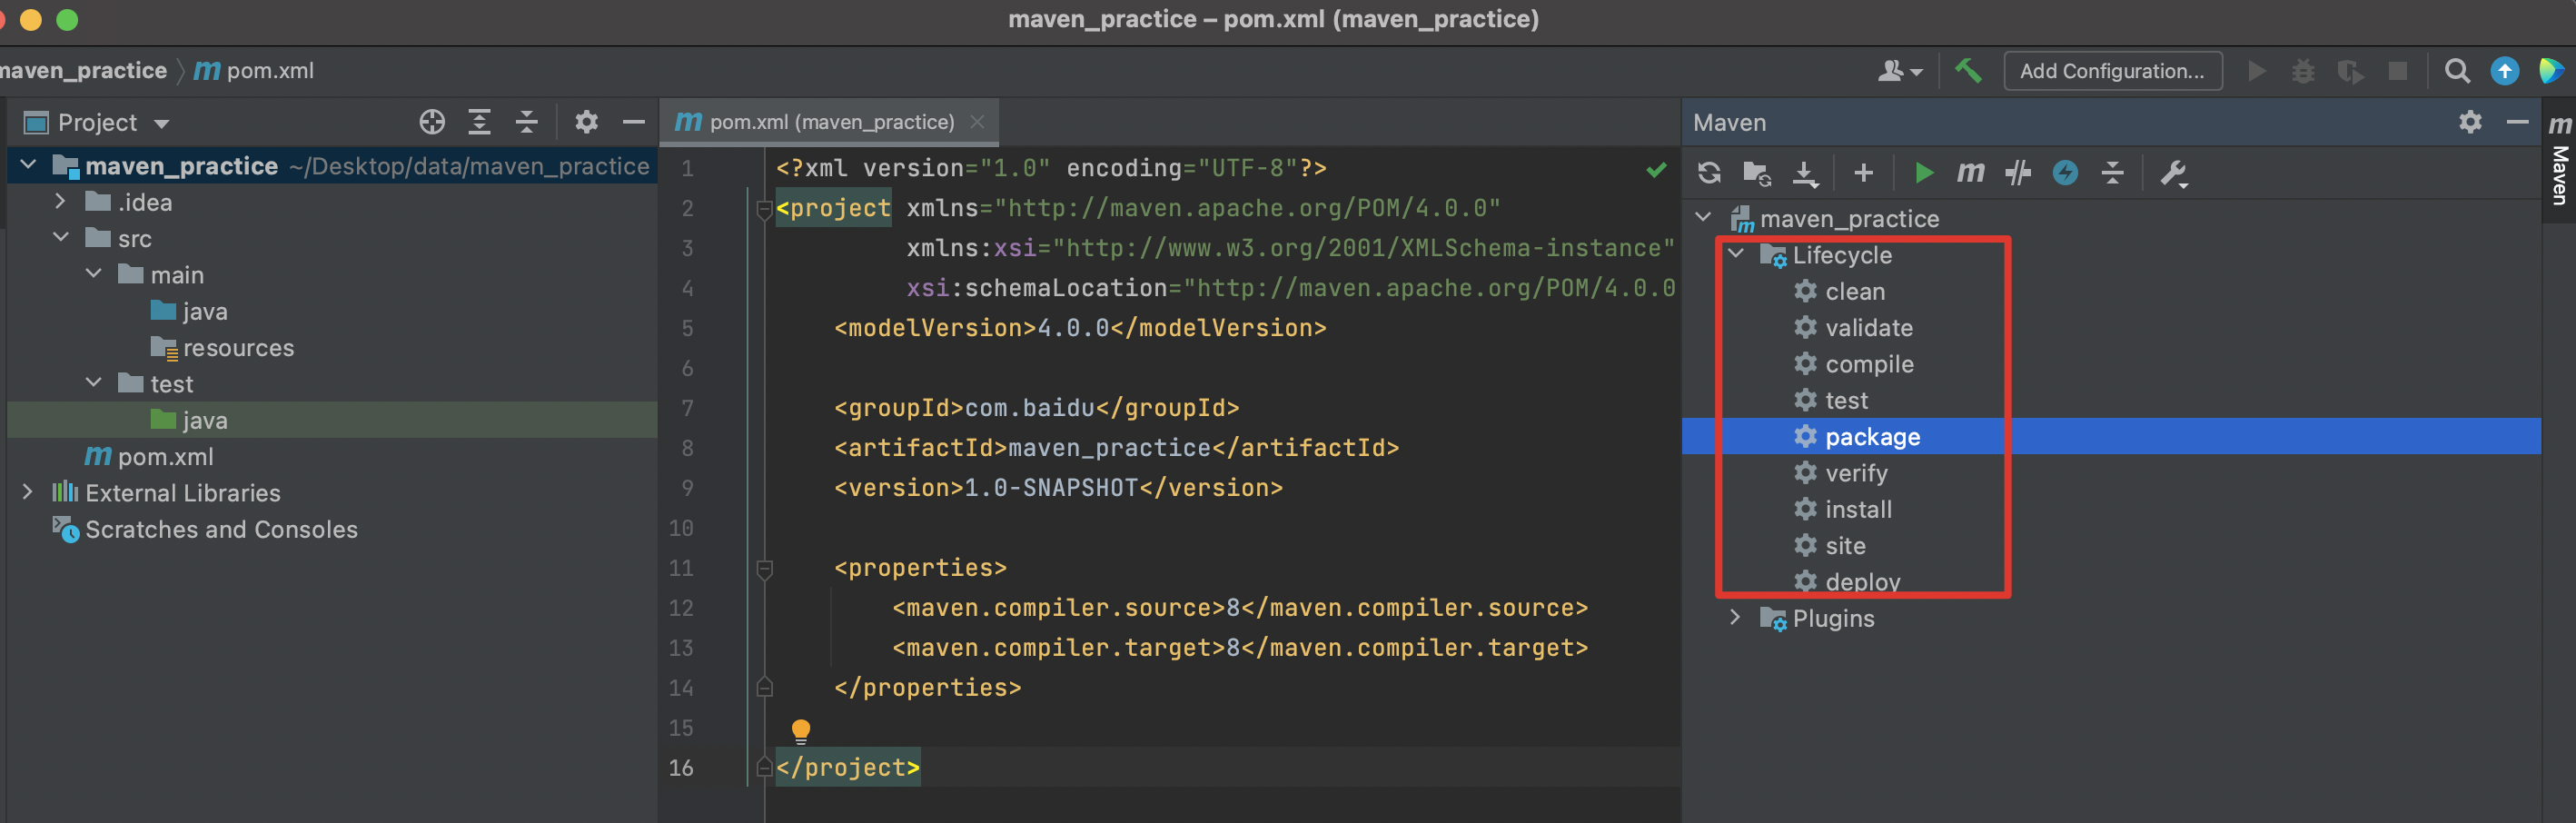Viewport: 2576px width, 823px height.
Task: Expand all in Project panel
Action: click(479, 122)
